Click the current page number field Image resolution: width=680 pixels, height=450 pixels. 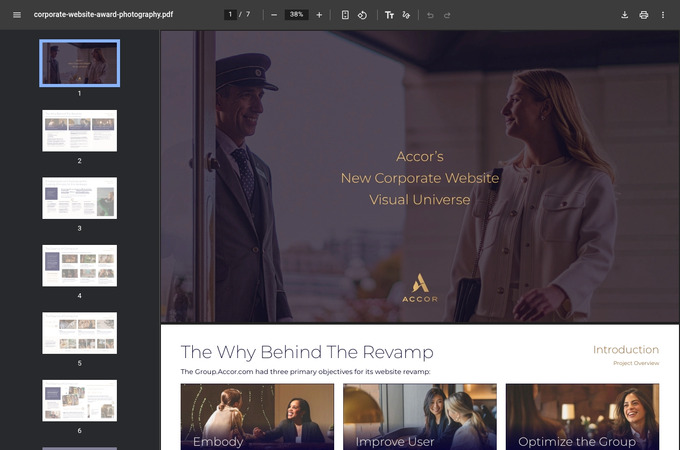point(230,14)
